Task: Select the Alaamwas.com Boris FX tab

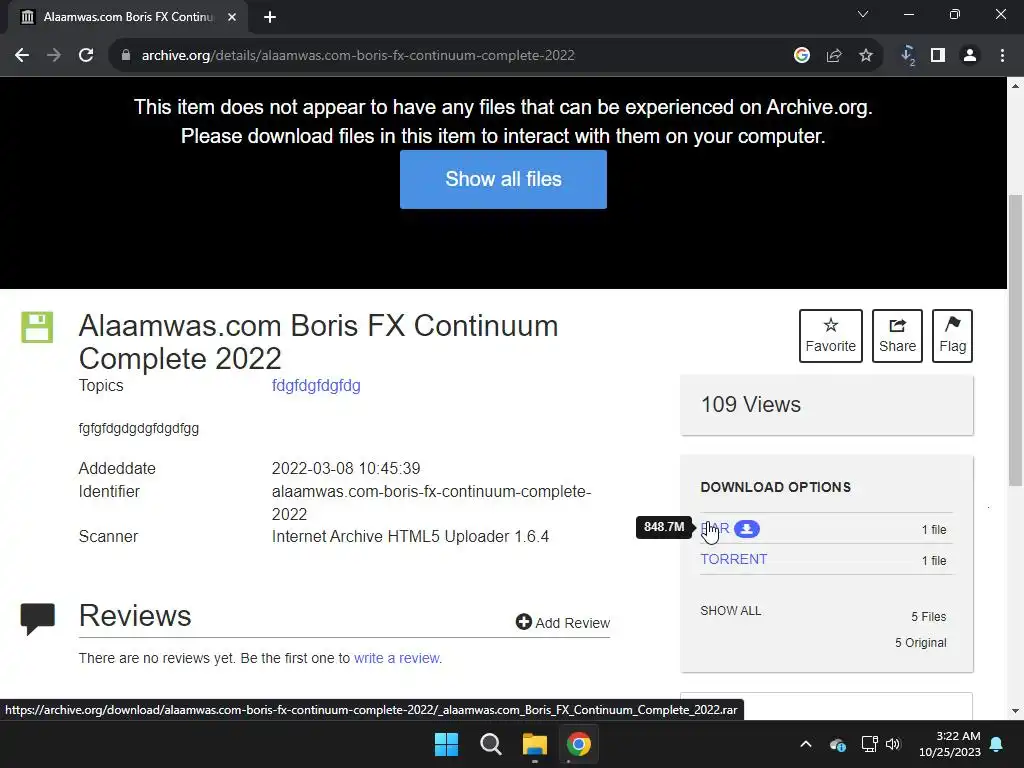Action: [x=128, y=17]
